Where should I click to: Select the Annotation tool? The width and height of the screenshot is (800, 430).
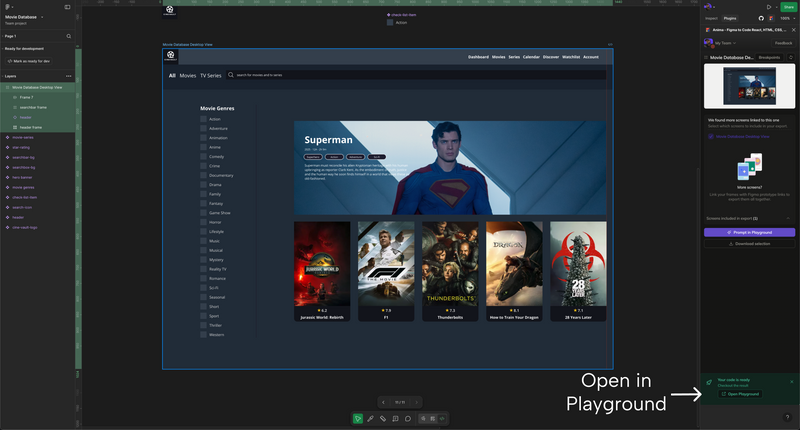point(395,419)
